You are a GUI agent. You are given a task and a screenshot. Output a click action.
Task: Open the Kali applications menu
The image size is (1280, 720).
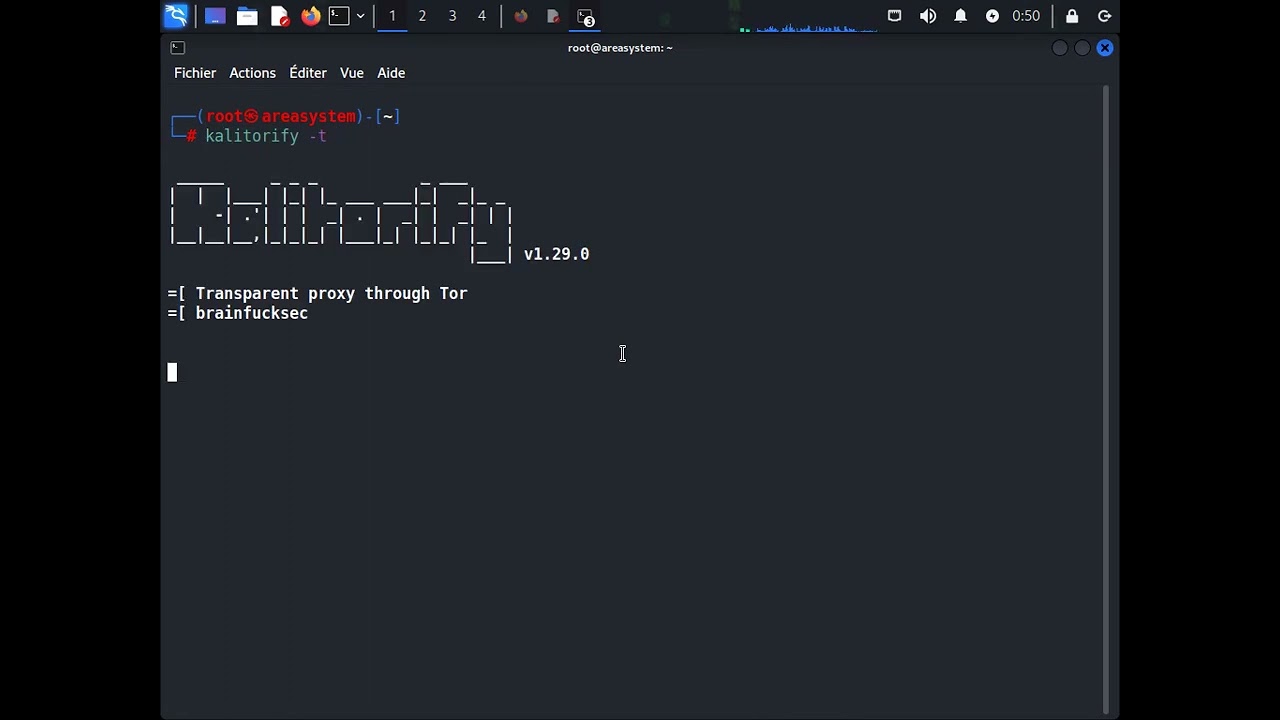[x=176, y=16]
